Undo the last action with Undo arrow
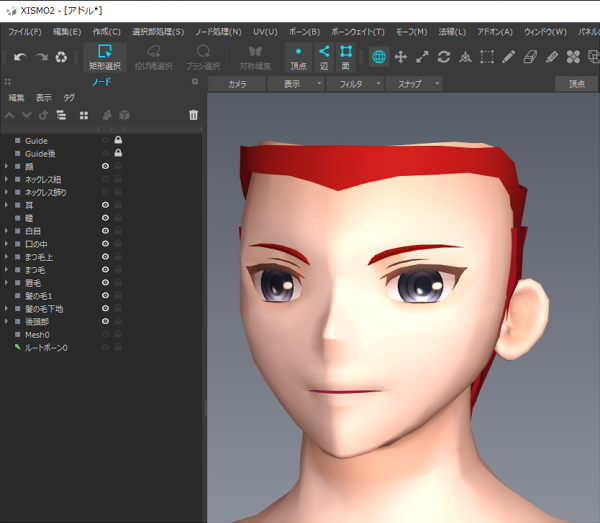600x523 pixels. coord(20,57)
